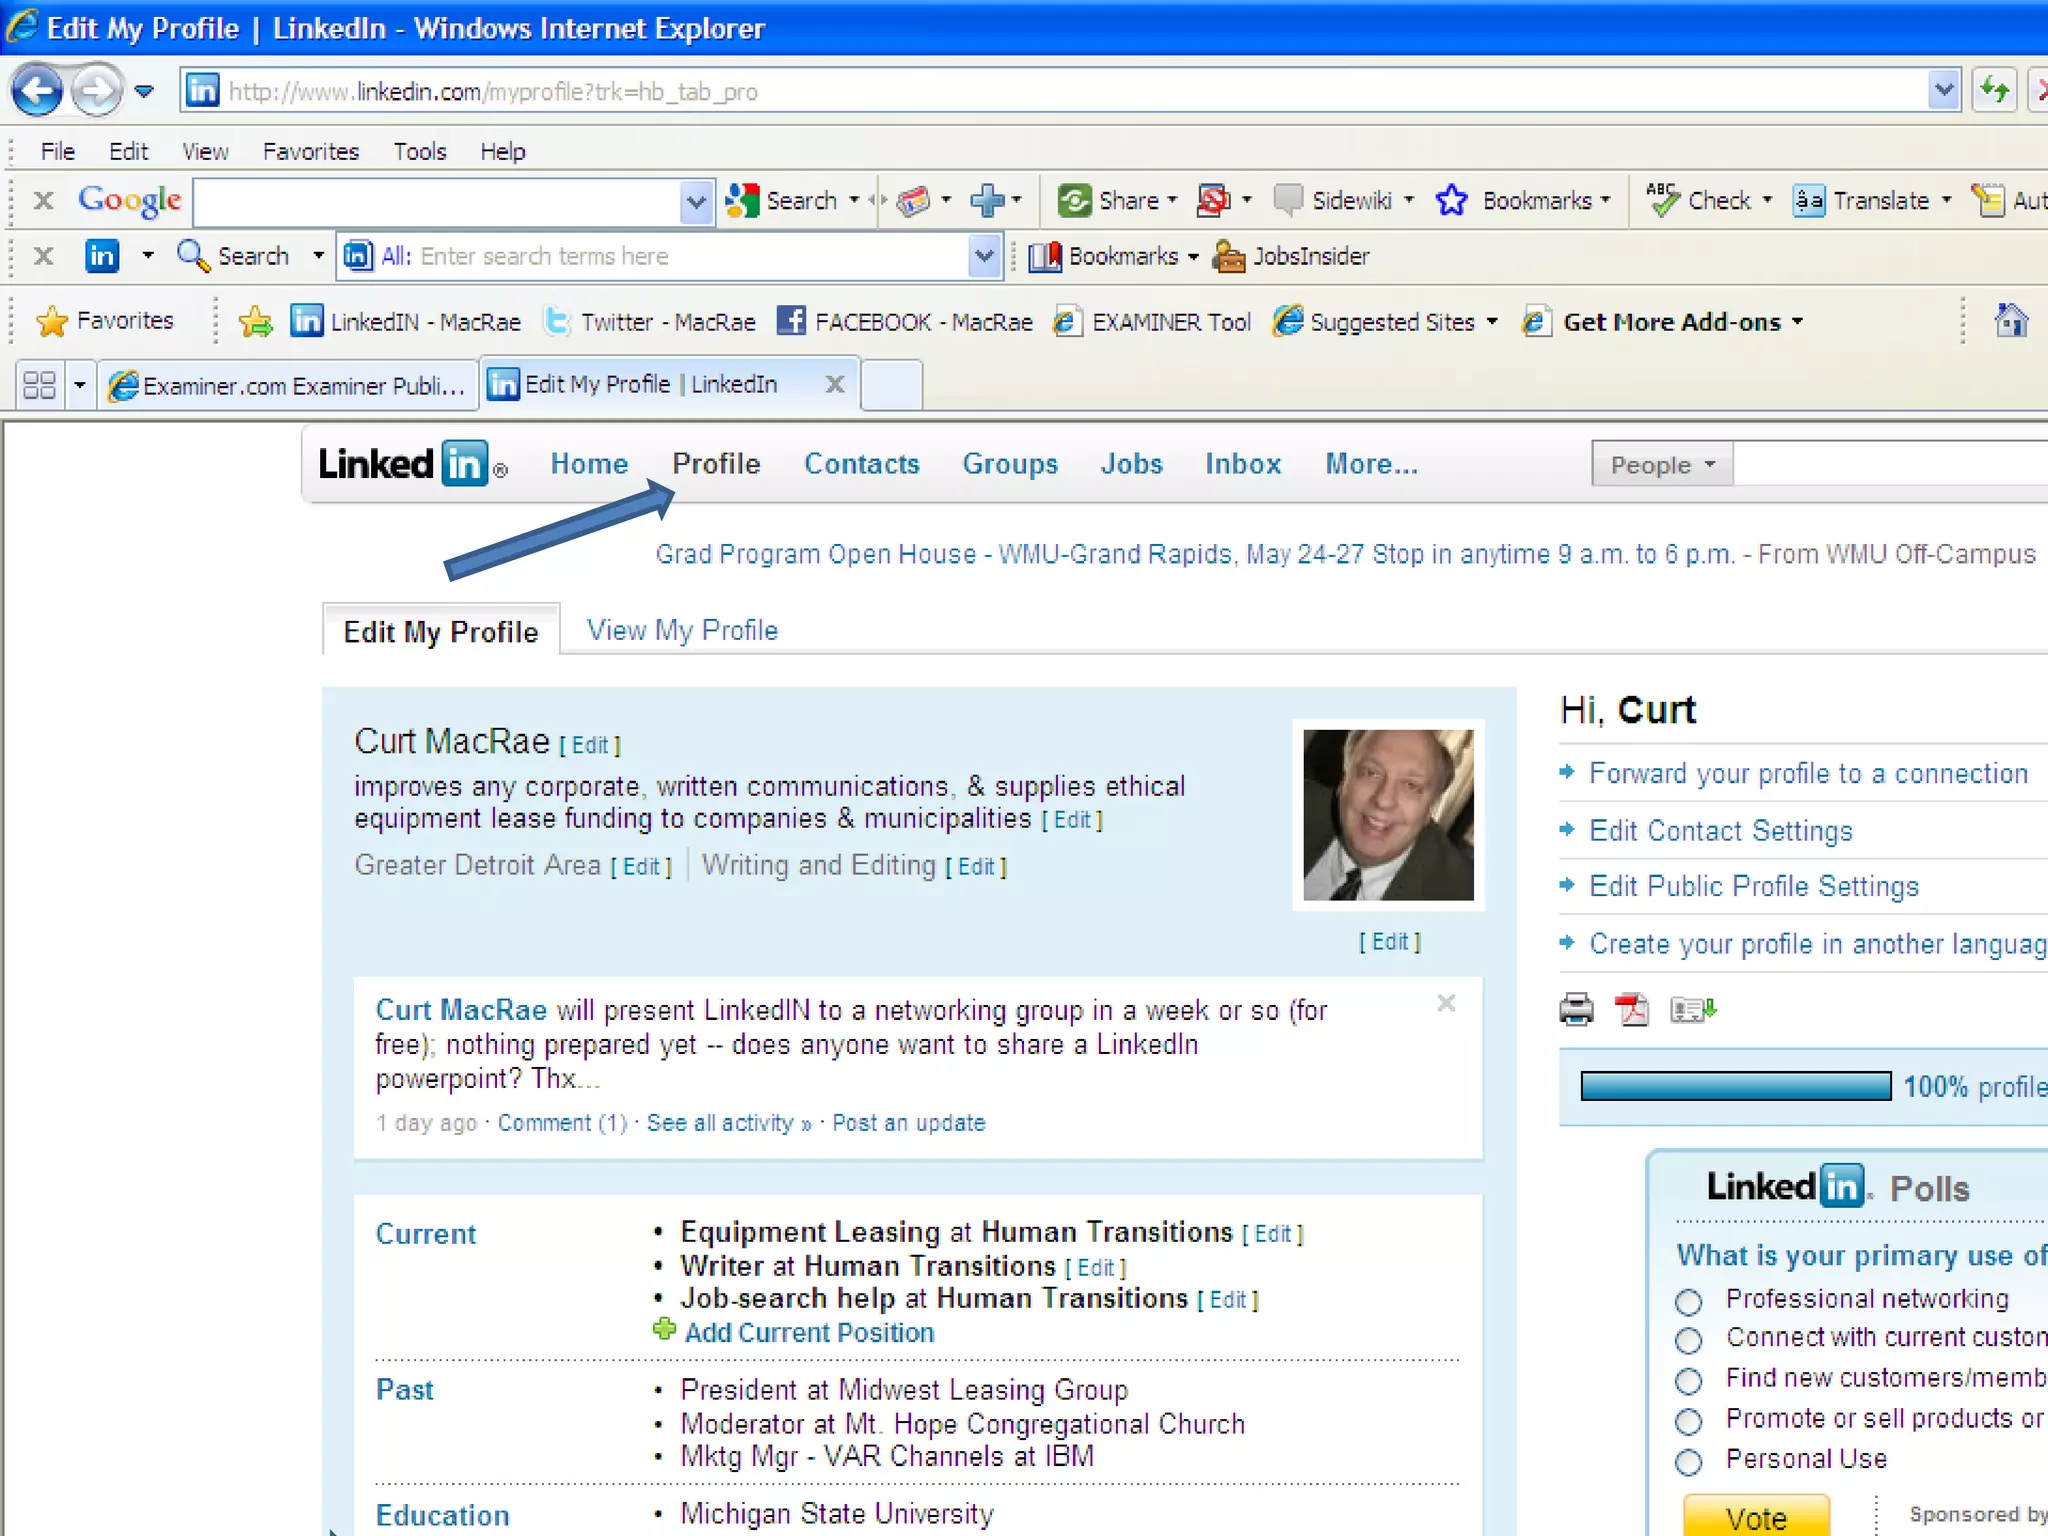
Task: Open JobsInsider from LinkedIn toolbar
Action: click(x=1290, y=256)
